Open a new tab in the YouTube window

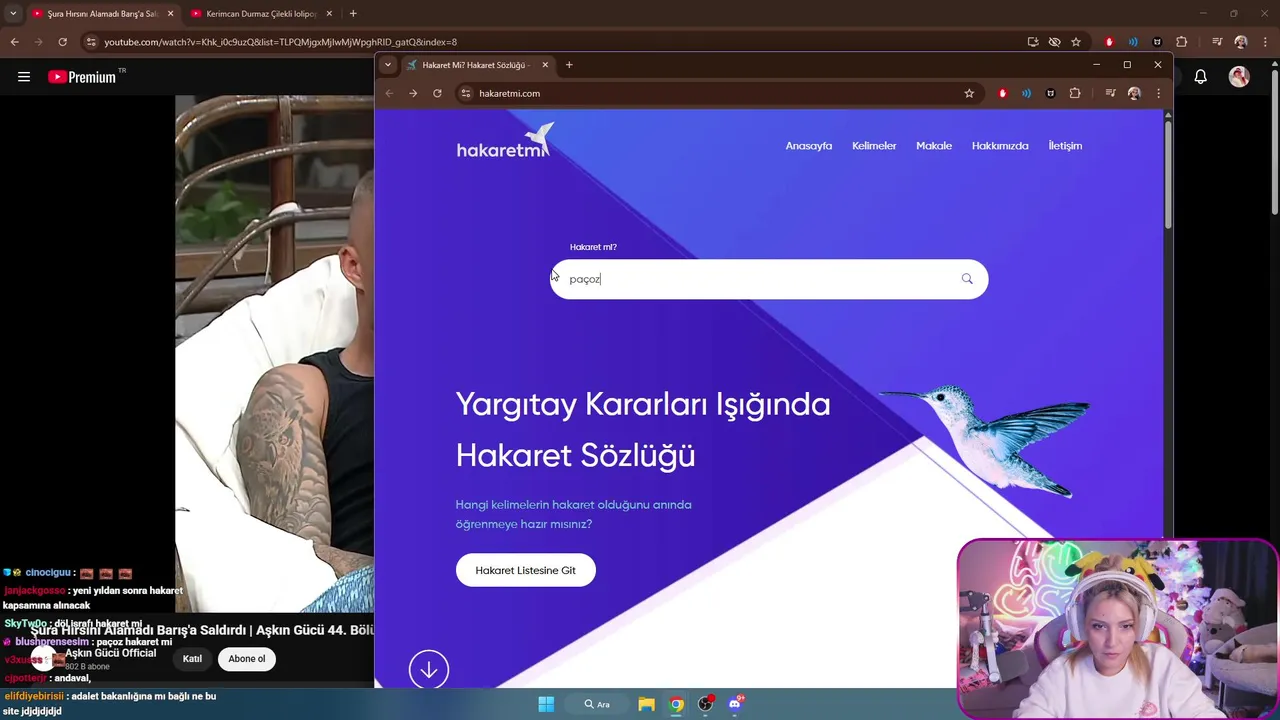point(353,14)
